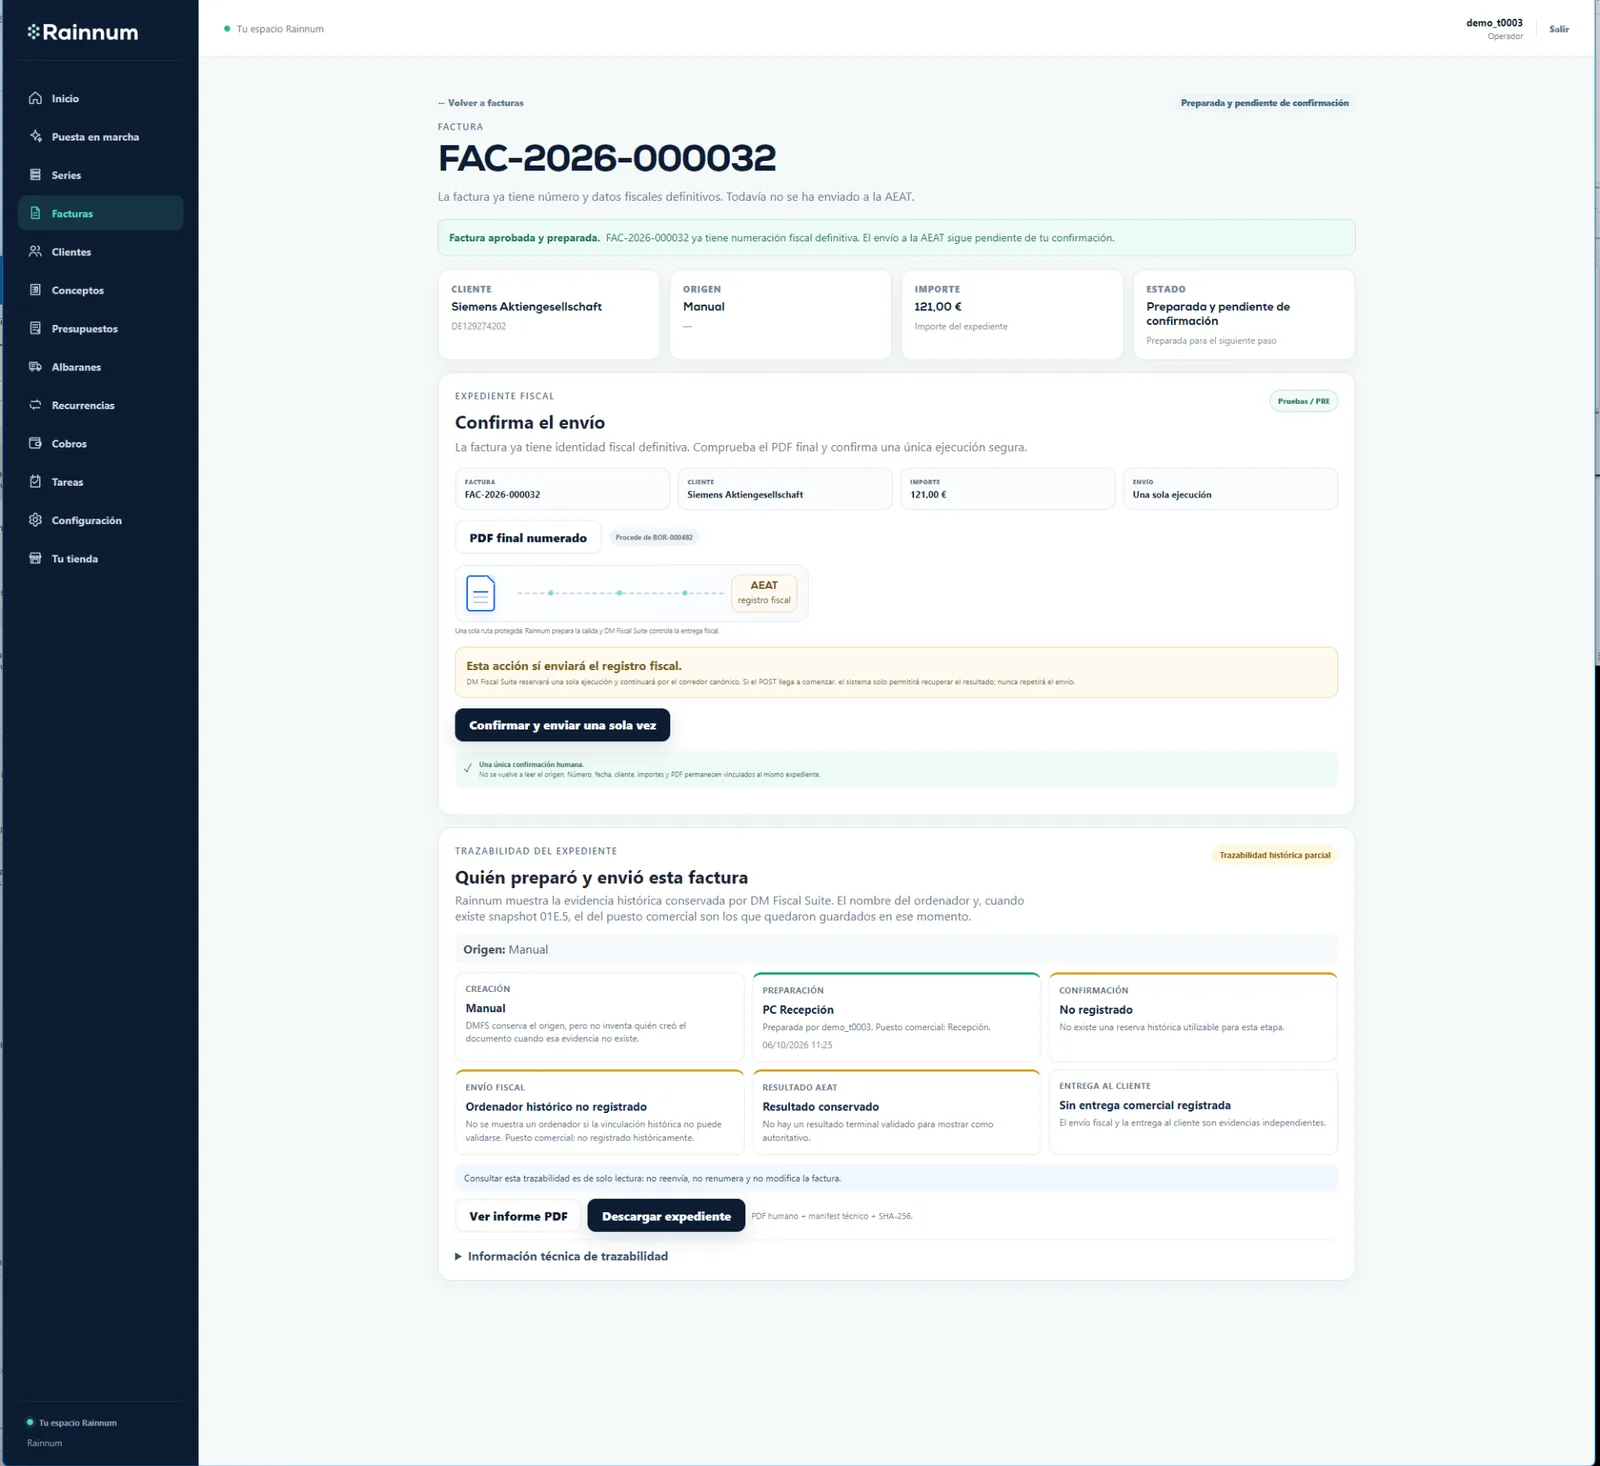The width and height of the screenshot is (1600, 1466).
Task: Open Ver informe PDF
Action: tap(518, 1216)
